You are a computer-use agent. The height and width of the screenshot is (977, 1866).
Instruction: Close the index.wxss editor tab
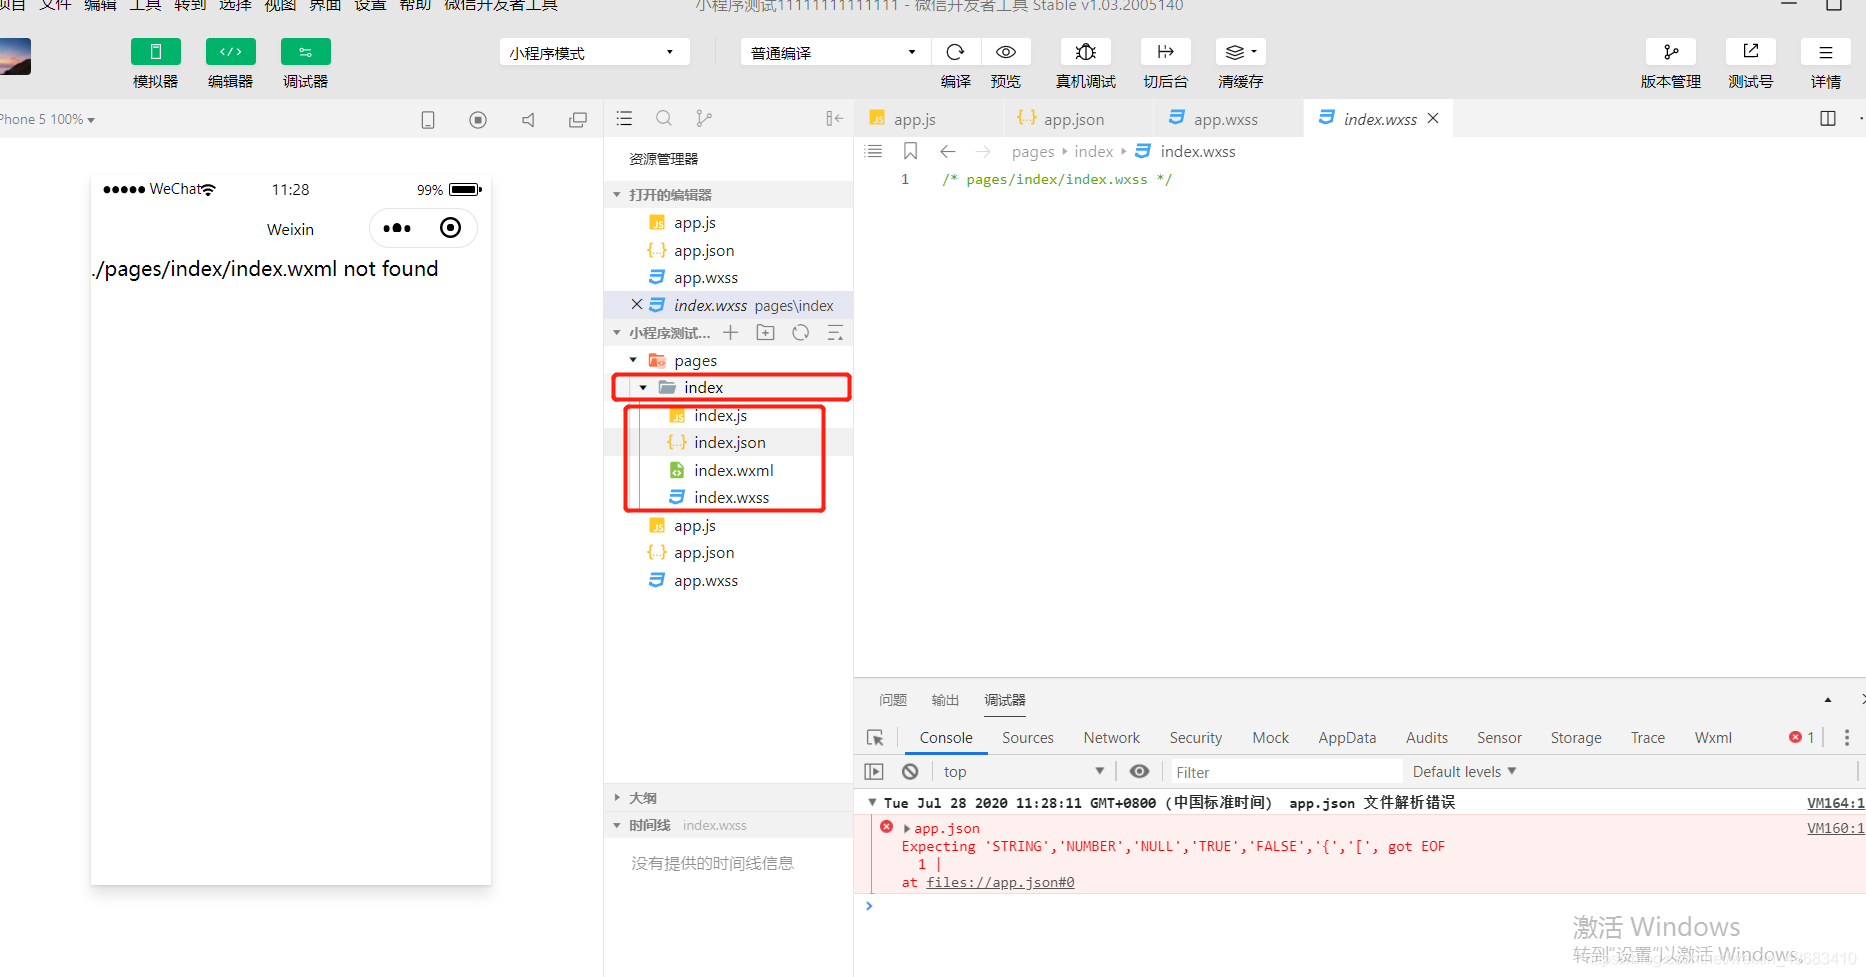tap(1433, 118)
